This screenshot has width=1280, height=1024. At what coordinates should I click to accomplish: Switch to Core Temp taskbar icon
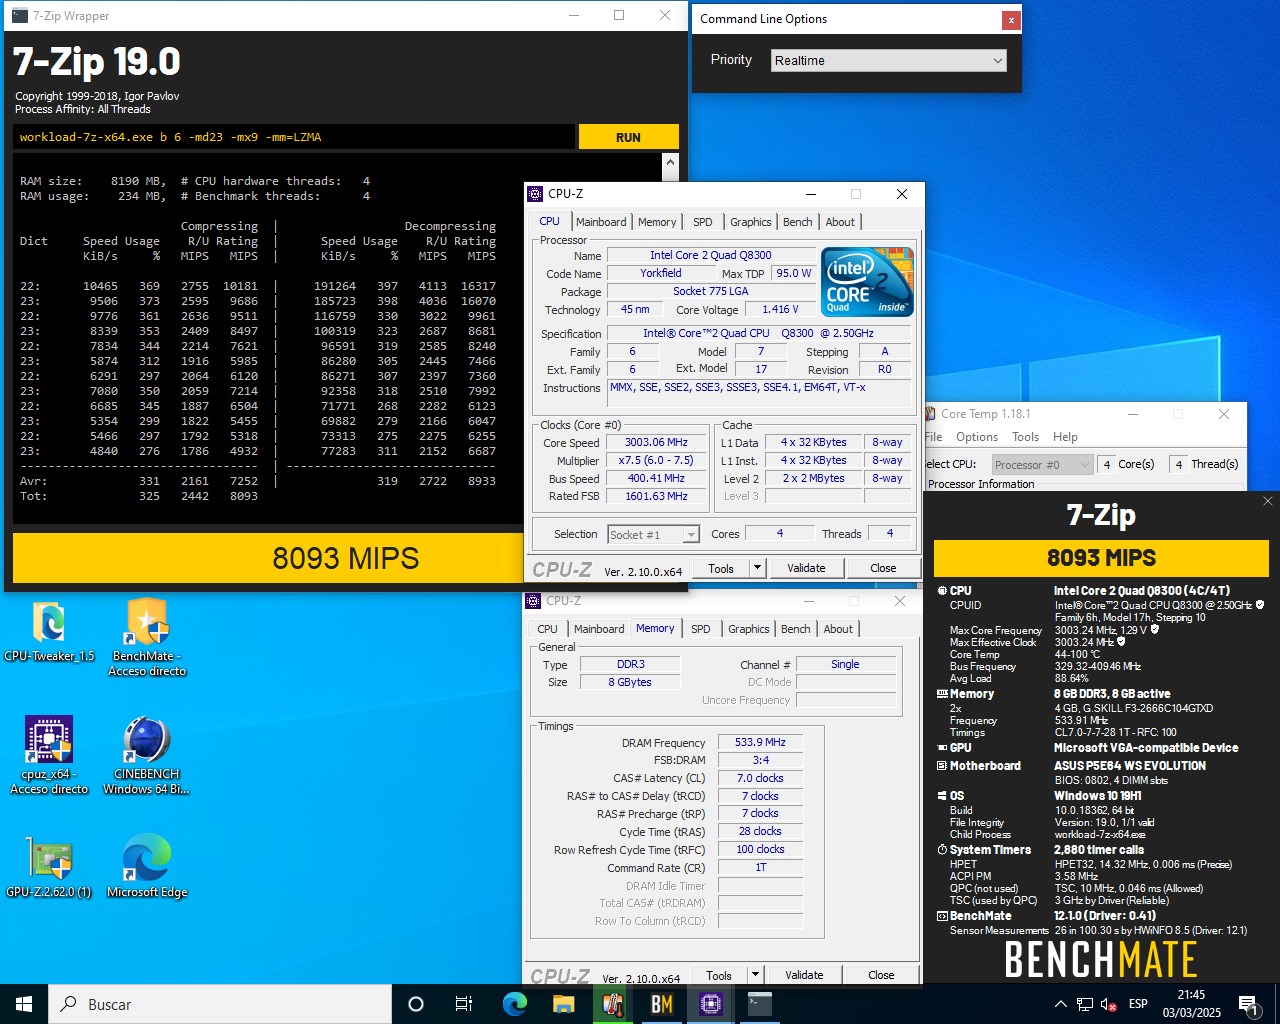[x=612, y=1004]
